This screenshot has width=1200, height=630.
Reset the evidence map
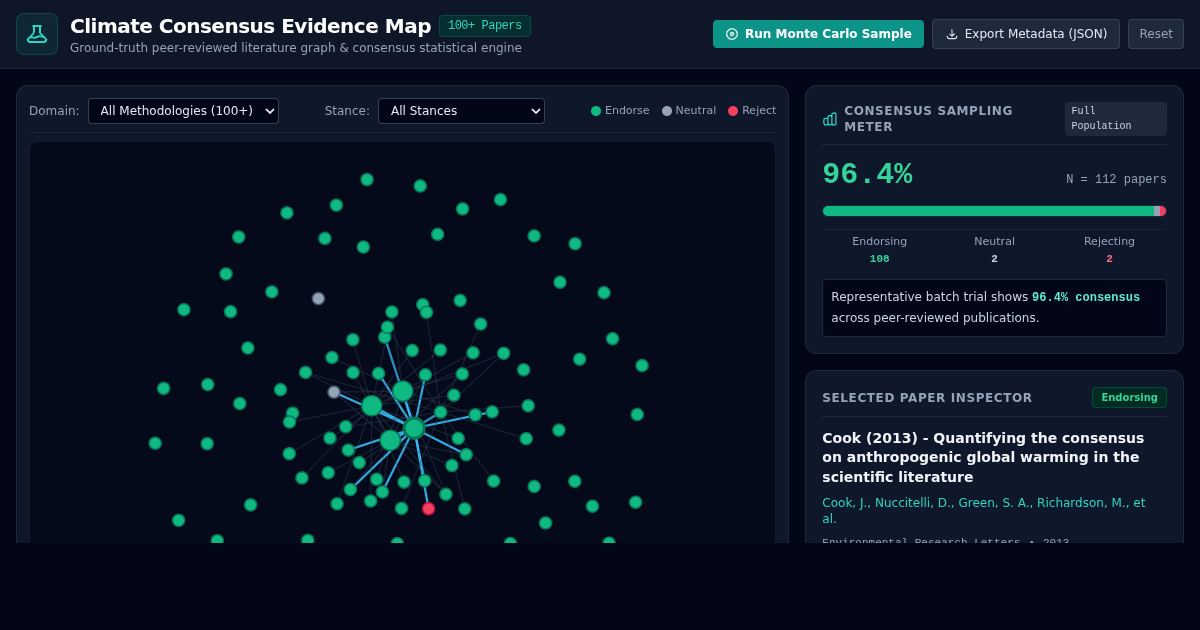coord(1156,34)
